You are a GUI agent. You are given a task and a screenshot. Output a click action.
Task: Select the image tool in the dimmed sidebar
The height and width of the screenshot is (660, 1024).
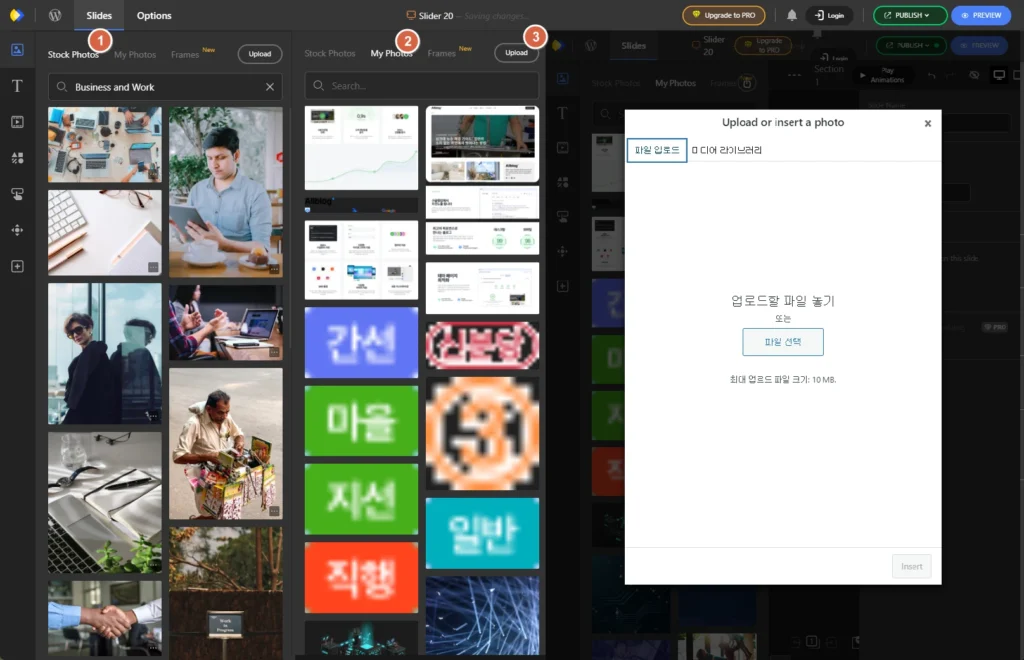562,78
